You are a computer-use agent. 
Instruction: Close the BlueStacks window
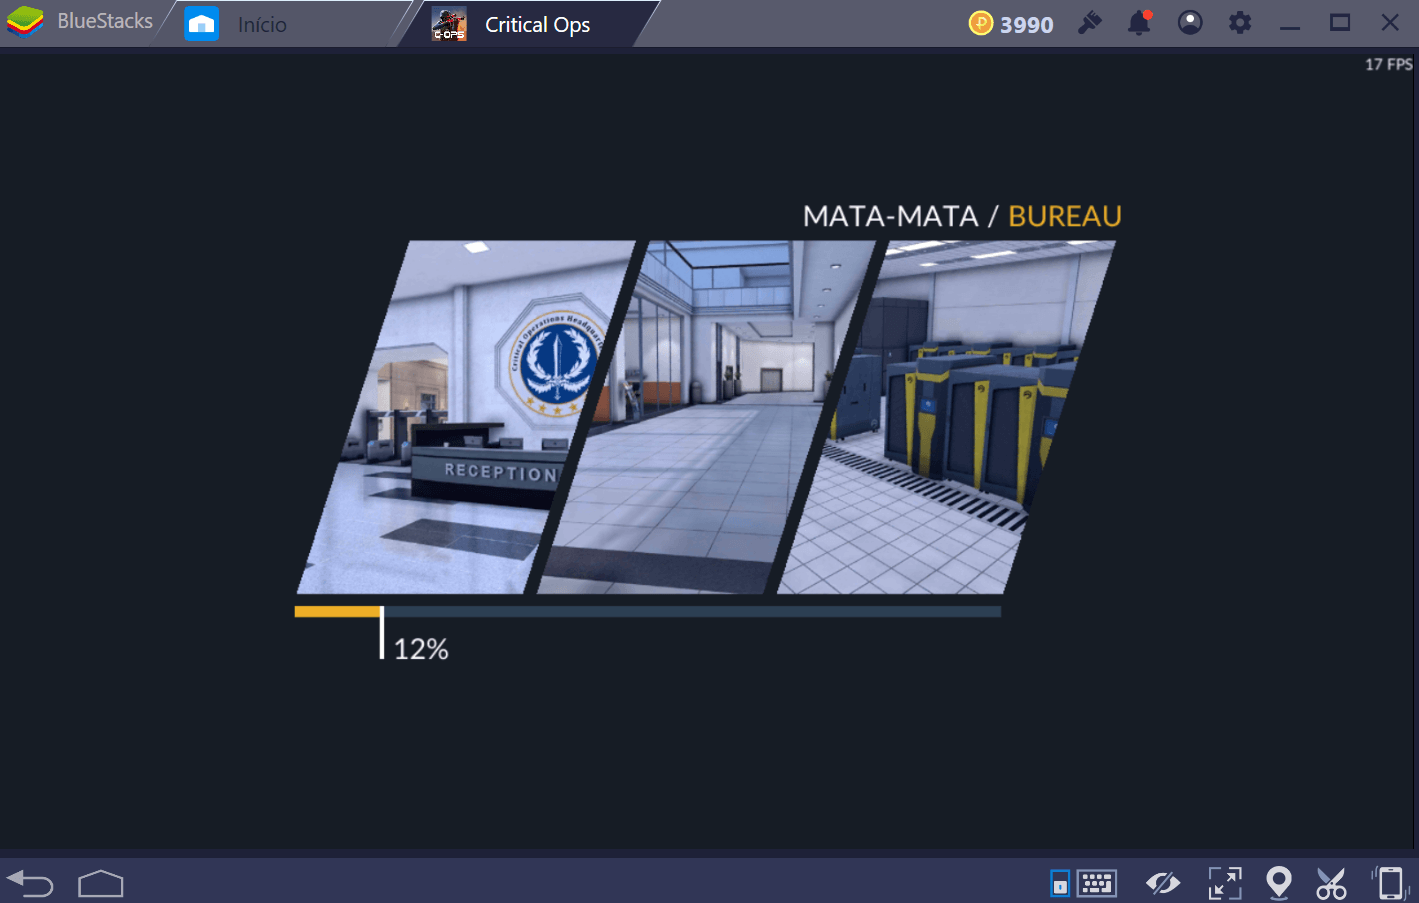1390,22
